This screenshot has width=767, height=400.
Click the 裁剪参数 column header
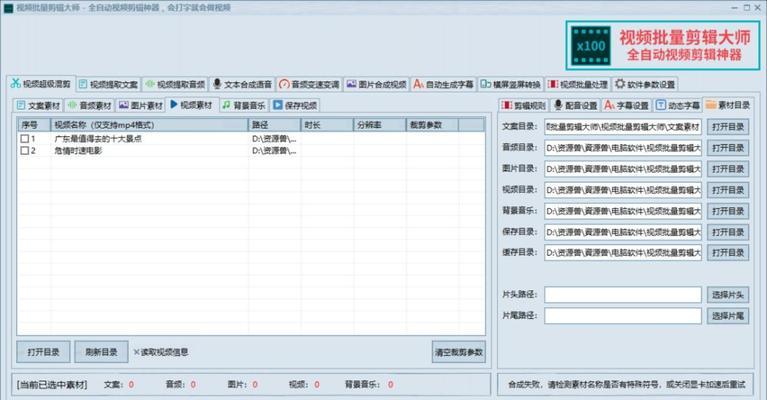(x=432, y=125)
